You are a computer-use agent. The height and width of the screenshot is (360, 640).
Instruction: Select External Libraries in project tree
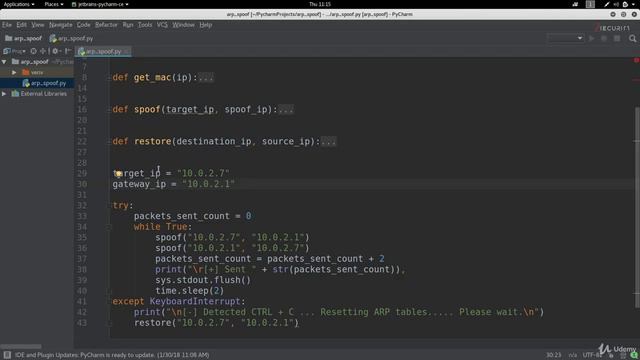pyautogui.click(x=39, y=93)
